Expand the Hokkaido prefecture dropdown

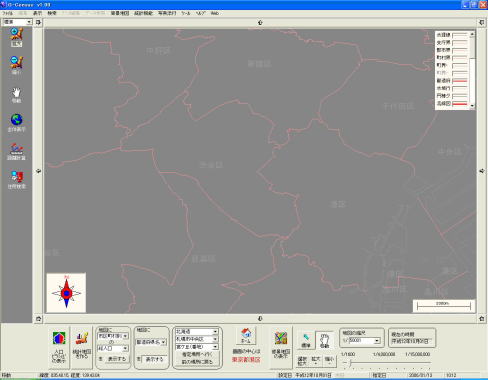coord(215,332)
